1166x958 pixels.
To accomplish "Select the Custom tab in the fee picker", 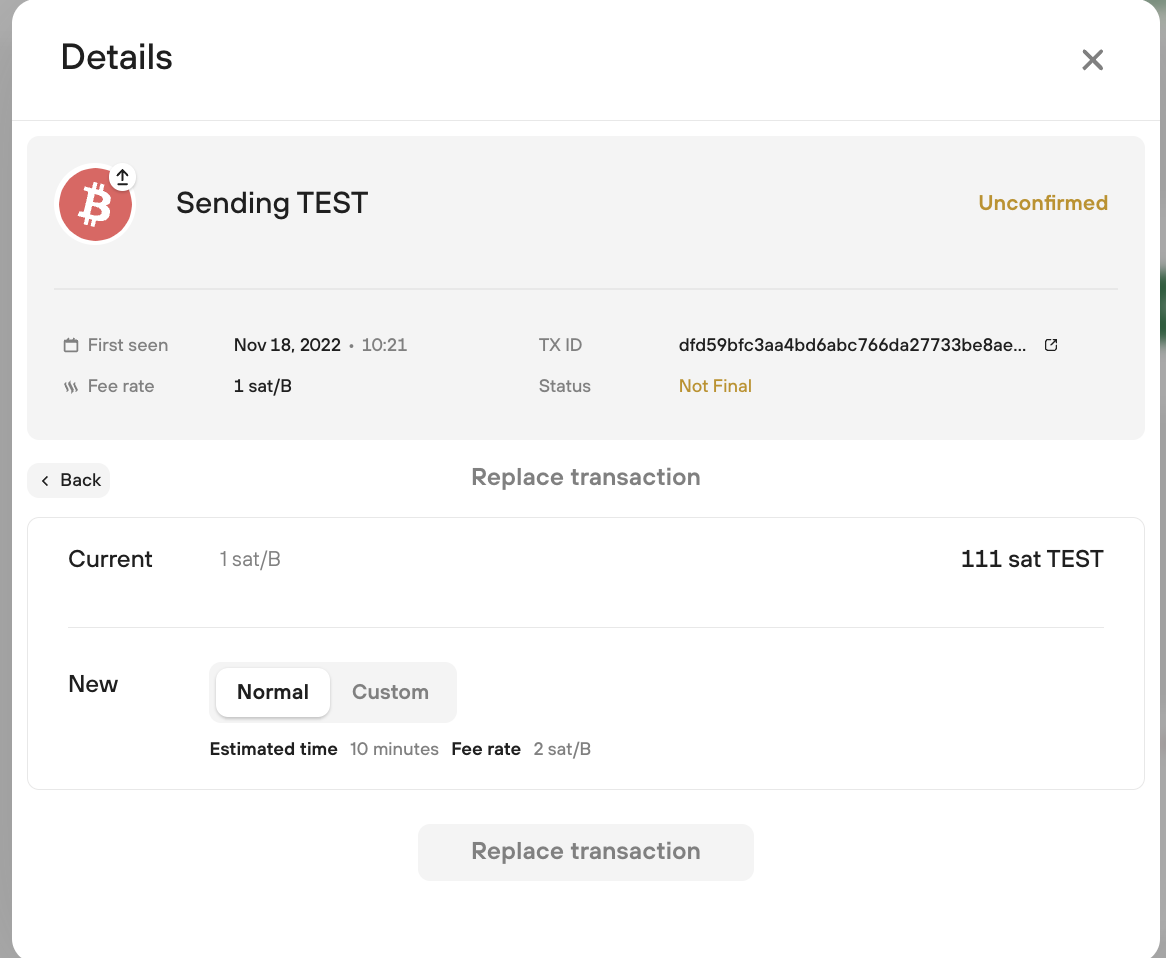I will pyautogui.click(x=390, y=692).
